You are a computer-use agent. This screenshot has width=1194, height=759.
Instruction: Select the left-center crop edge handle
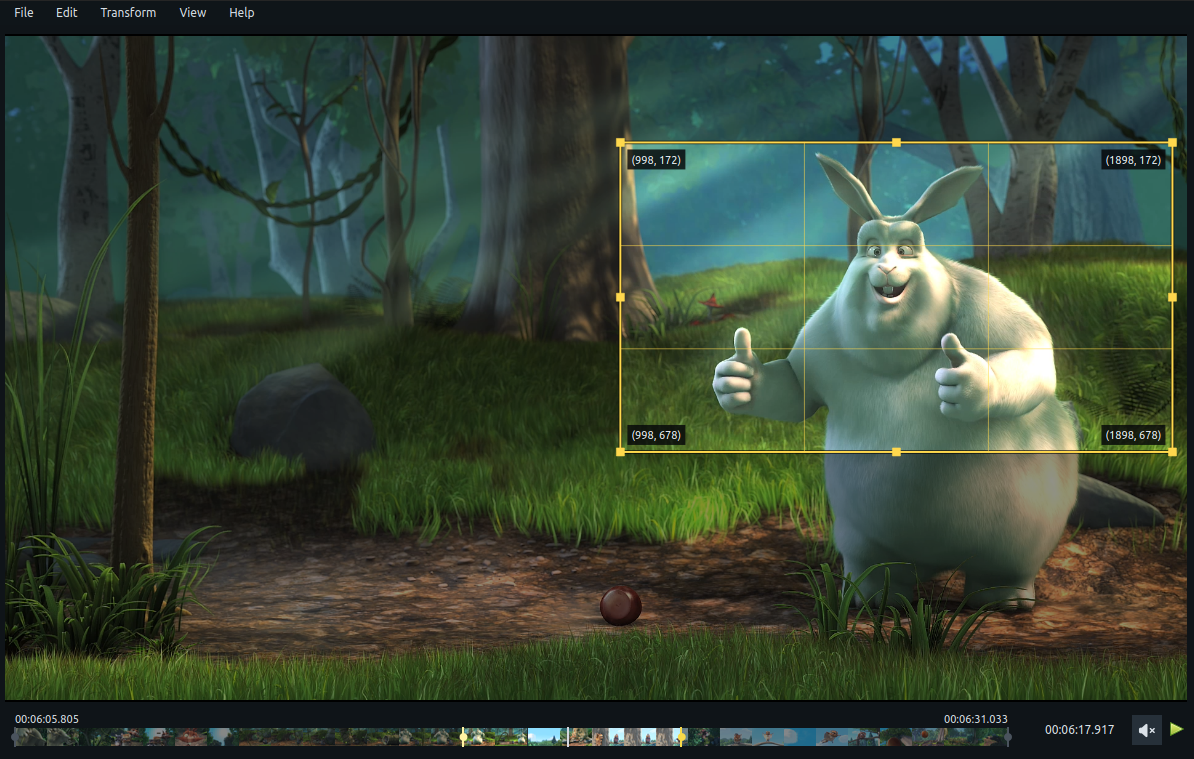(620, 297)
